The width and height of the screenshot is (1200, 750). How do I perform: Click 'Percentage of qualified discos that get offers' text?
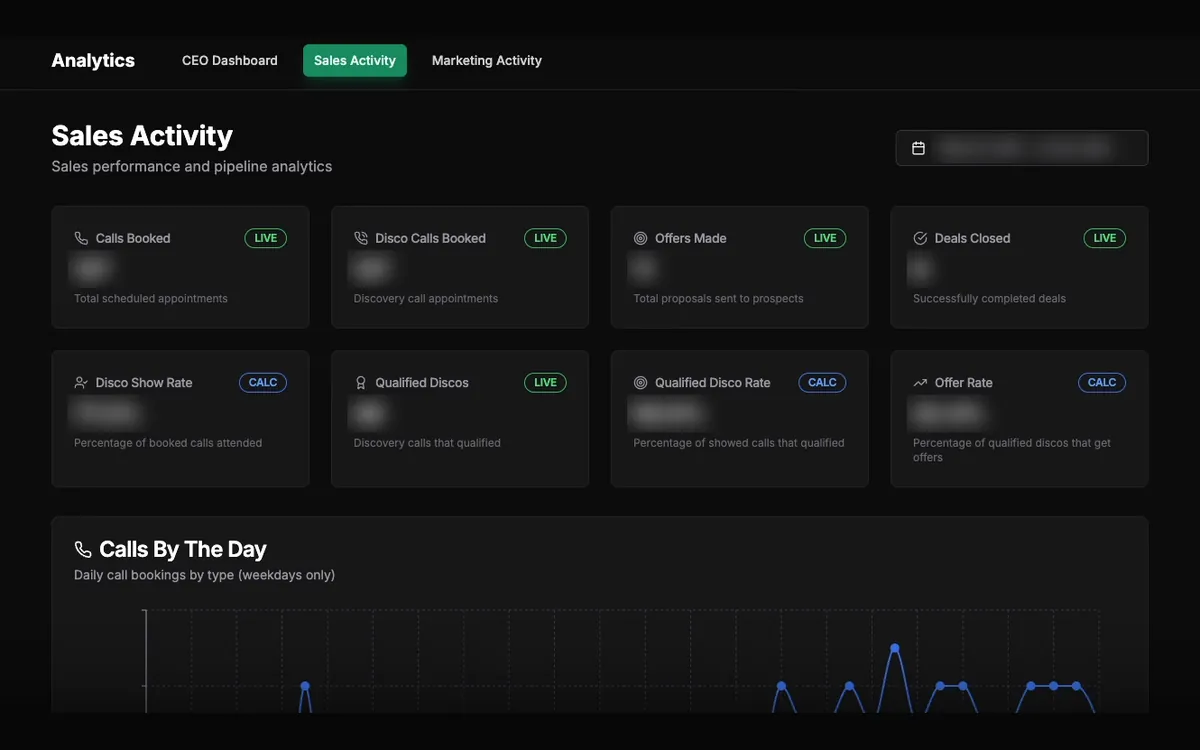(x=1012, y=450)
